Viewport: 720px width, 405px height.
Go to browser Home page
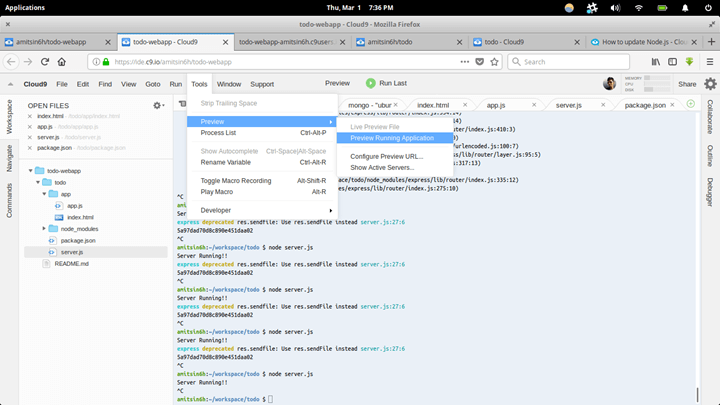(62, 62)
